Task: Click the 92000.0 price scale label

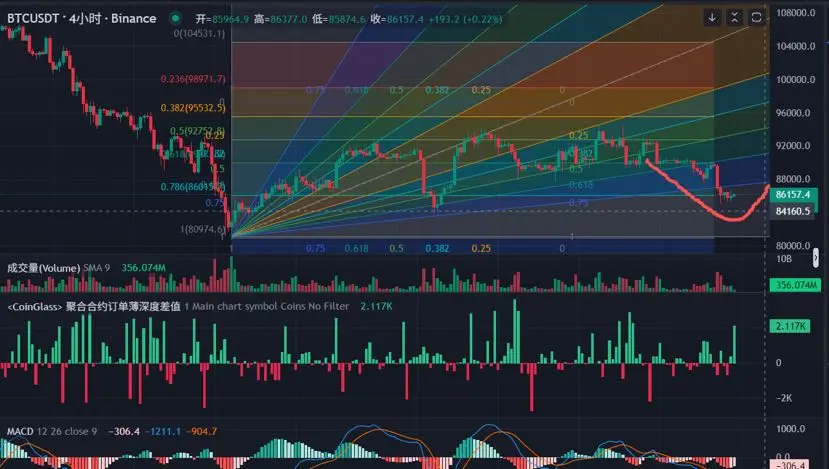Action: coord(793,145)
